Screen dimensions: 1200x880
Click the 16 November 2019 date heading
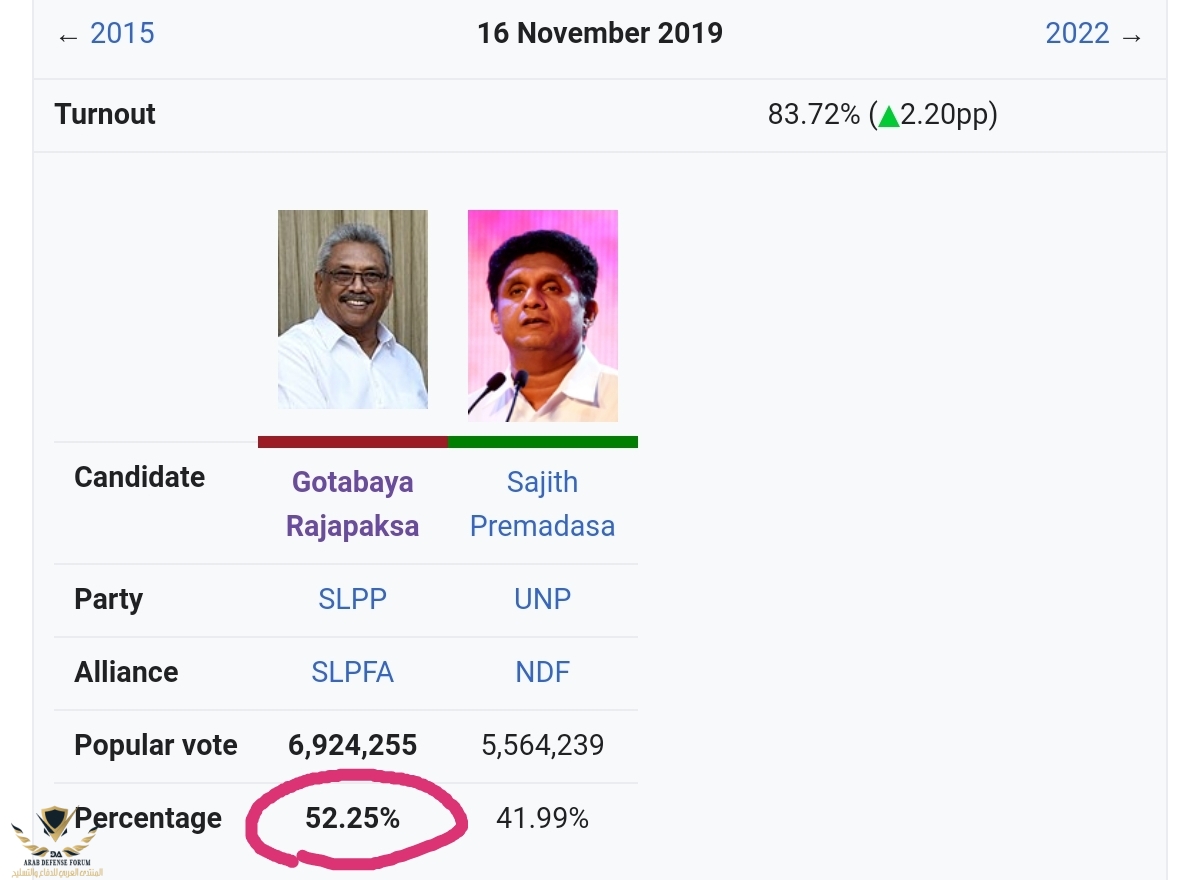tap(600, 33)
